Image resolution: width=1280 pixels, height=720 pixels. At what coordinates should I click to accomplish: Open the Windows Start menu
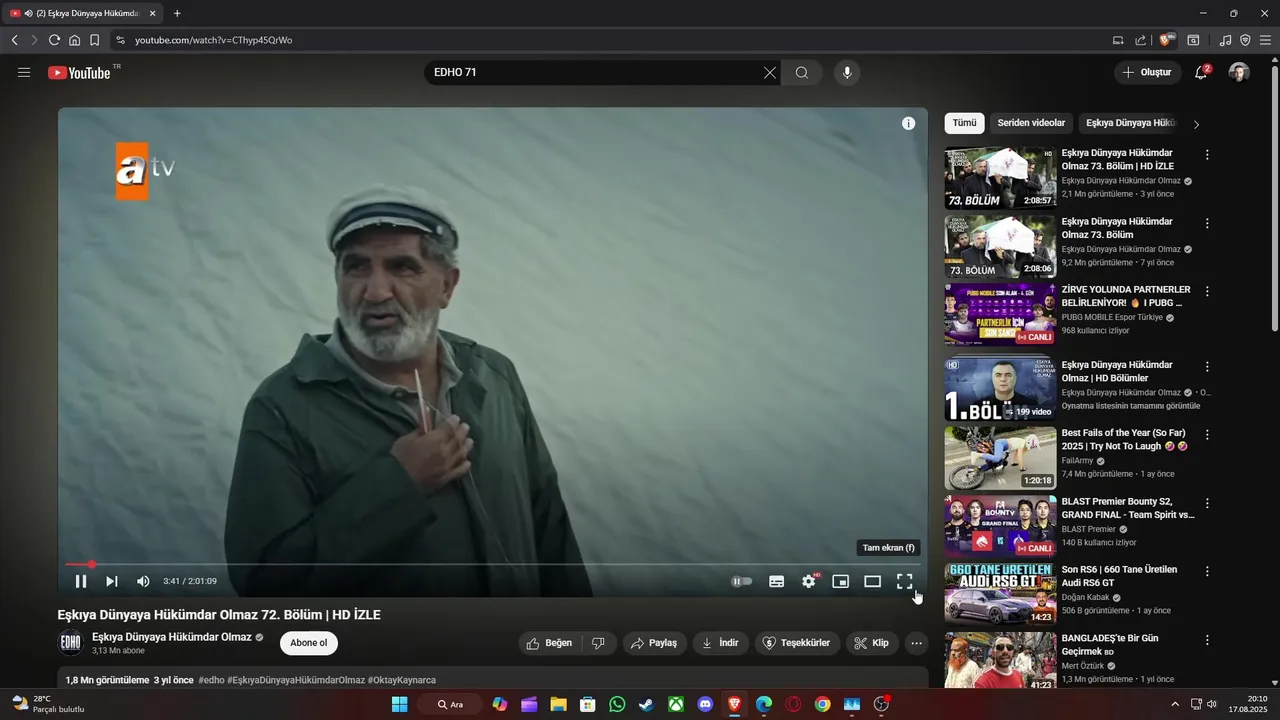[399, 704]
